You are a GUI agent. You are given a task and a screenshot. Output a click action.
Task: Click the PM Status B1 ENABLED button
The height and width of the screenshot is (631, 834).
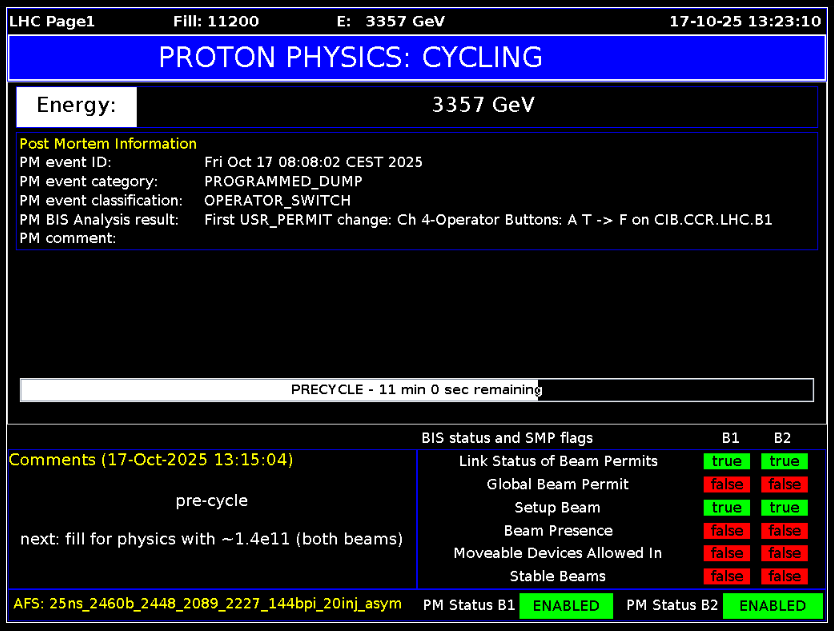565,606
